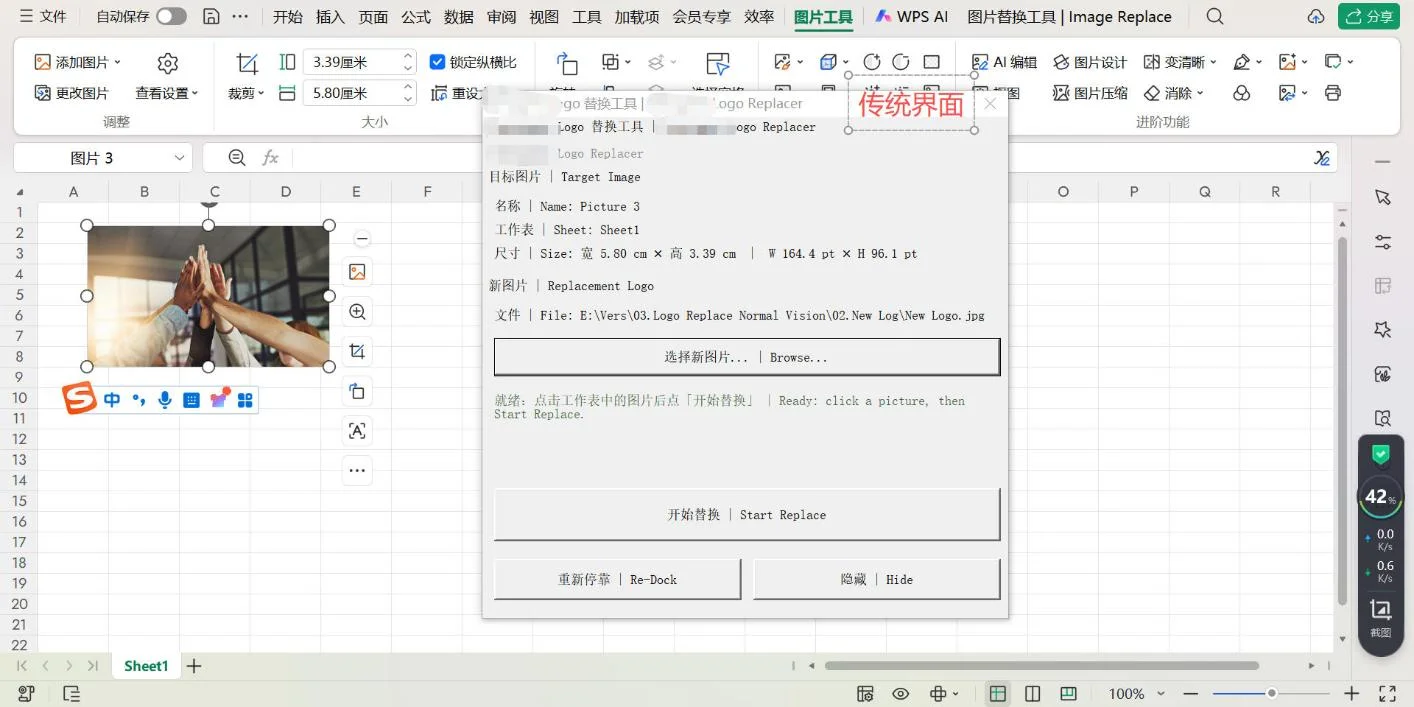Click the Sogou input method logo

80,400
